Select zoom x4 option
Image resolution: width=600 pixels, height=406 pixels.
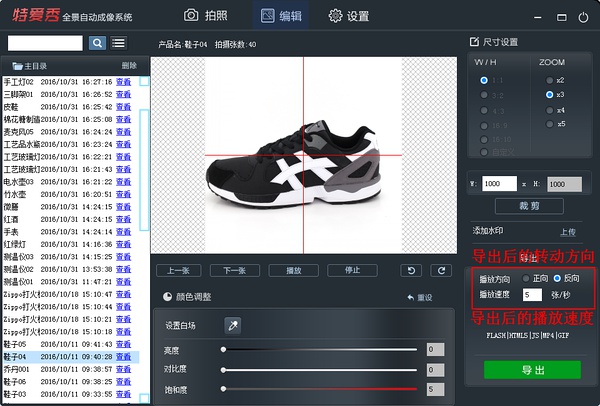(x=549, y=110)
